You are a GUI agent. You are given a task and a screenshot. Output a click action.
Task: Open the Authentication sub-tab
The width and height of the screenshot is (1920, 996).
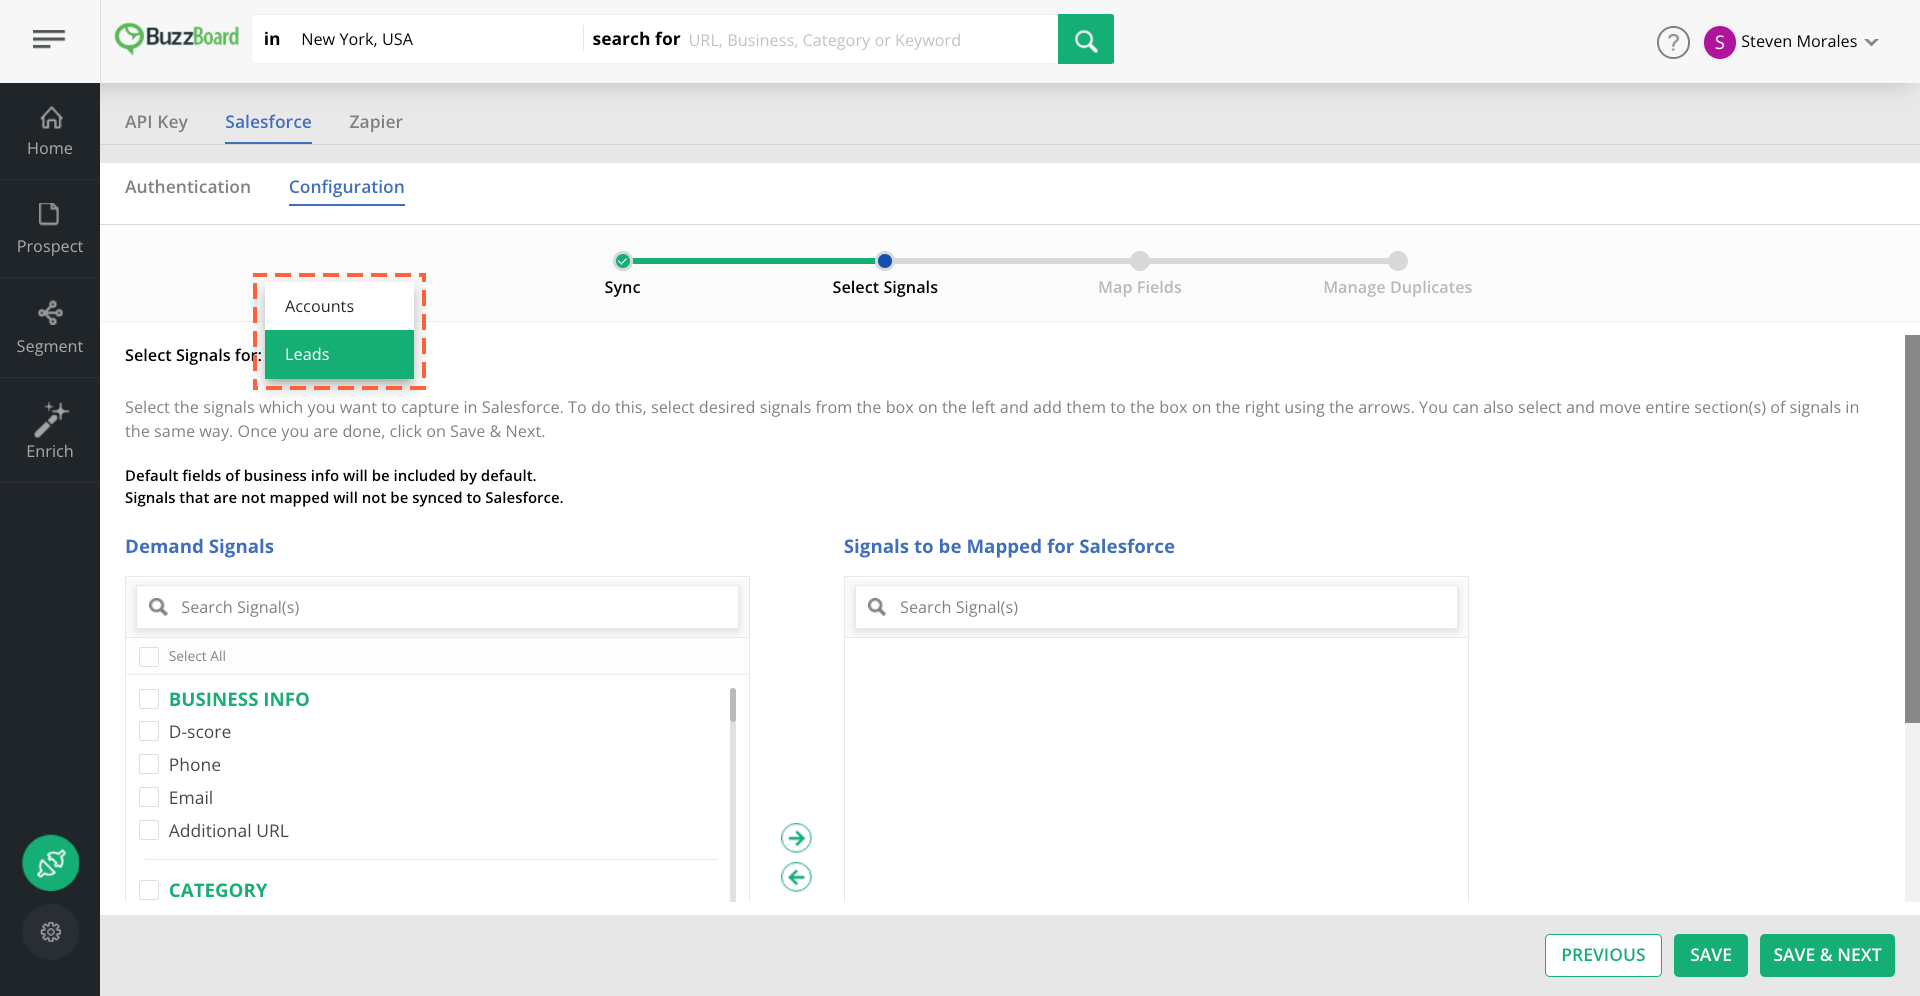(x=188, y=187)
